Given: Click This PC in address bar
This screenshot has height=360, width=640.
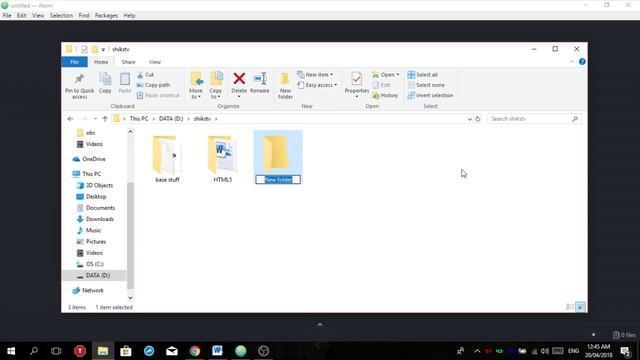Looking at the screenshot, I should (x=139, y=119).
